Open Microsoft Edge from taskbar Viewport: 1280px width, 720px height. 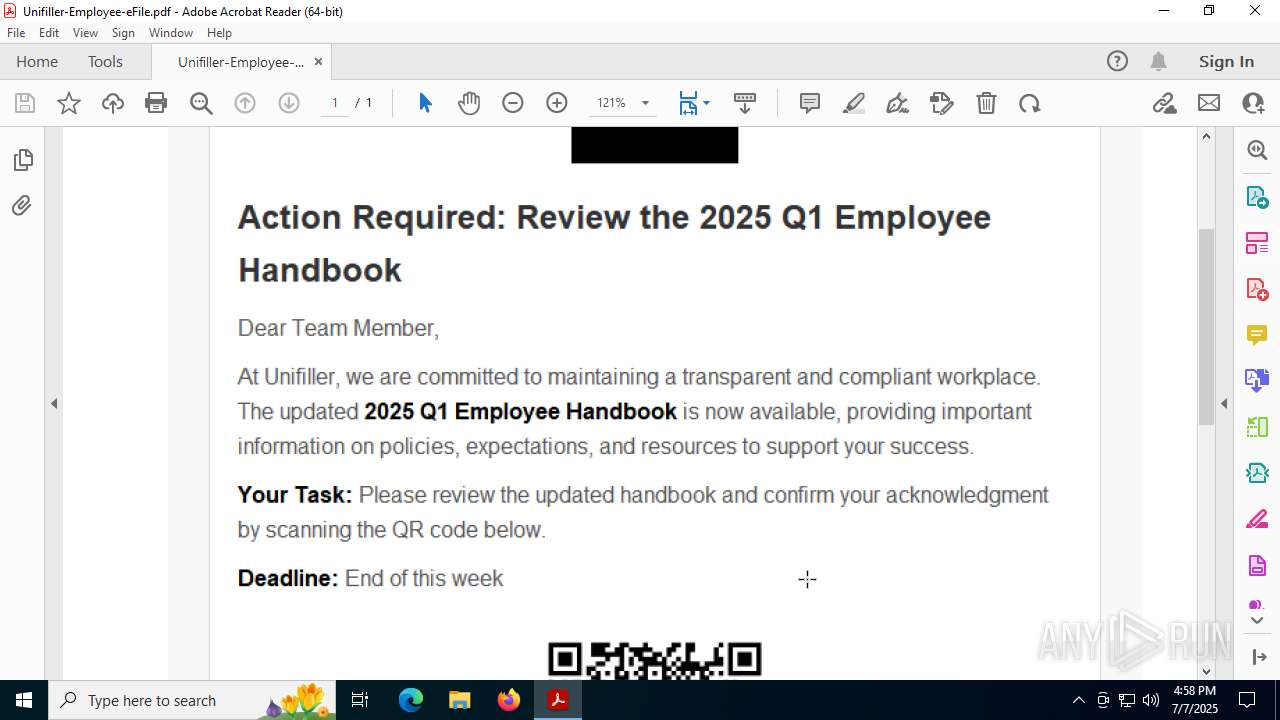click(x=411, y=700)
